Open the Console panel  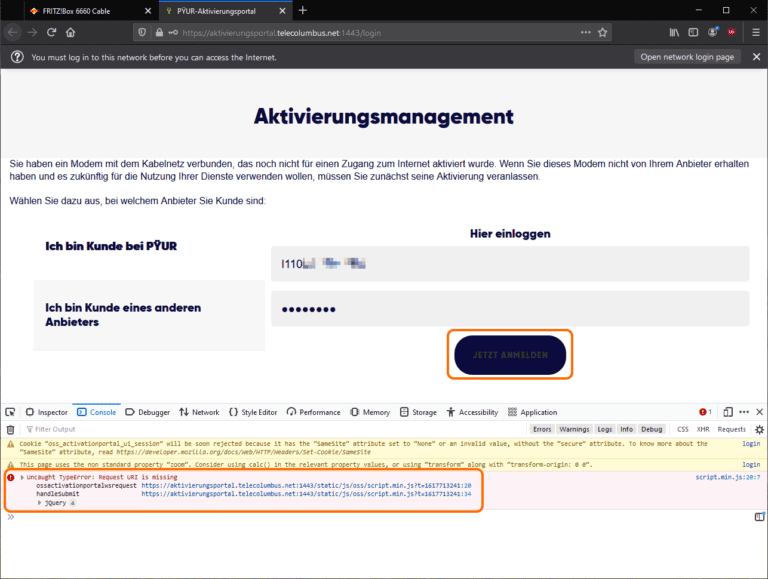point(96,412)
